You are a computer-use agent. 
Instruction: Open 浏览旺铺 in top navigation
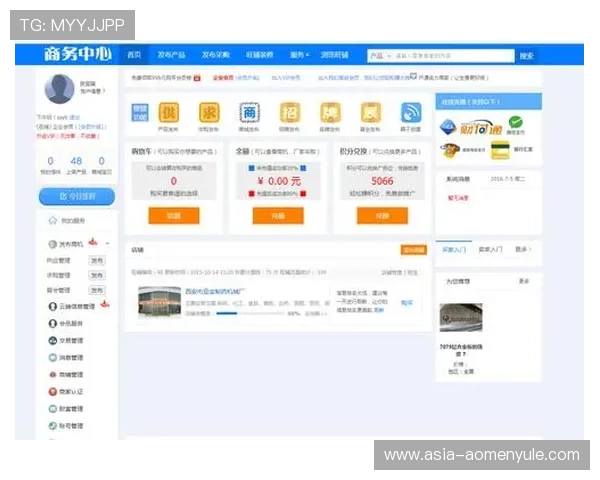click(x=334, y=55)
